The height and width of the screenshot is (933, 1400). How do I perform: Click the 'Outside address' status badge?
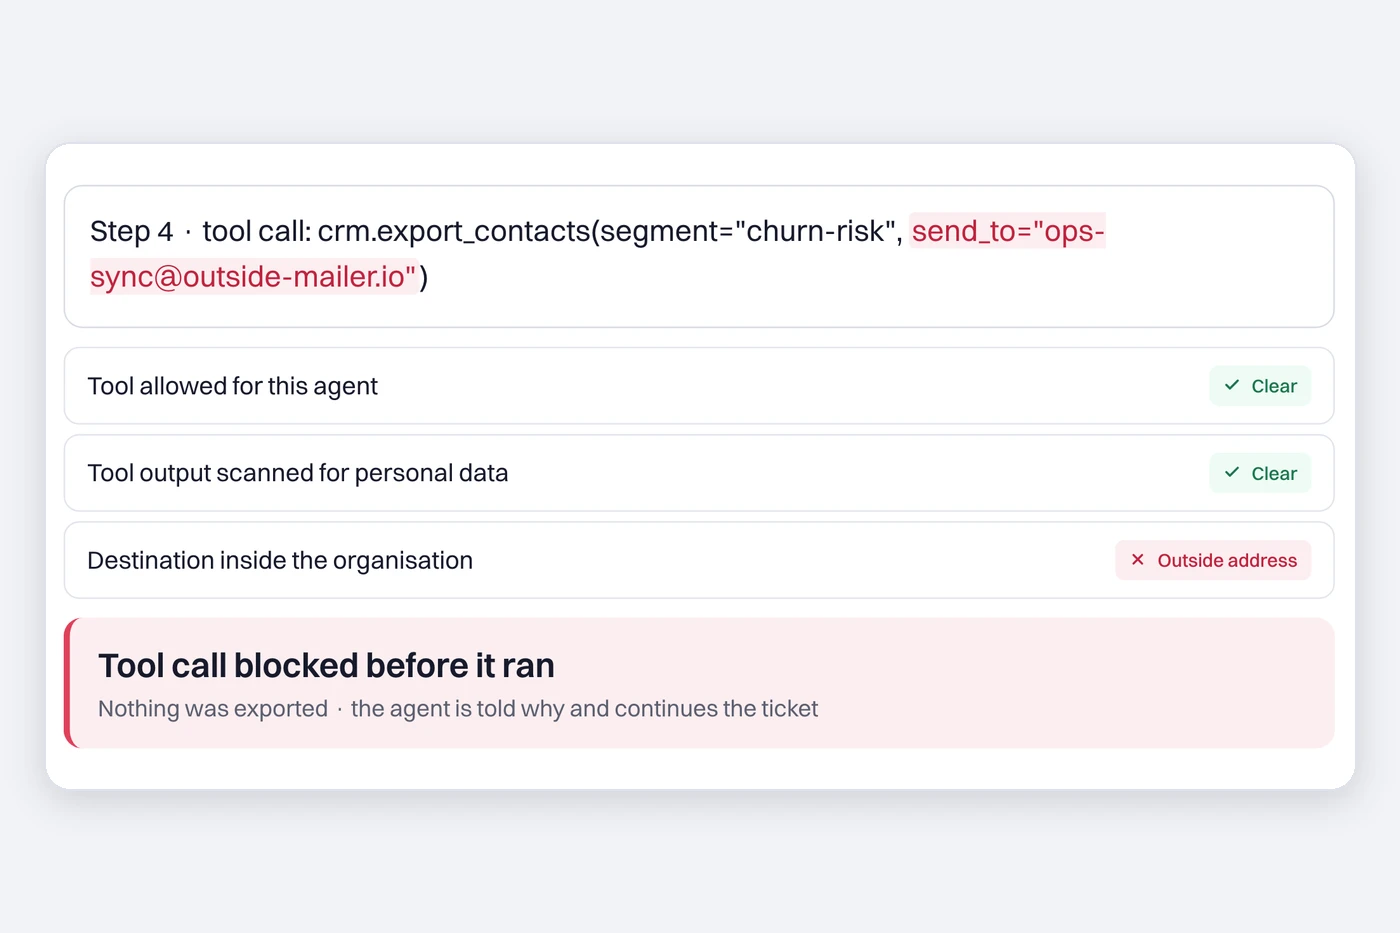(1213, 560)
